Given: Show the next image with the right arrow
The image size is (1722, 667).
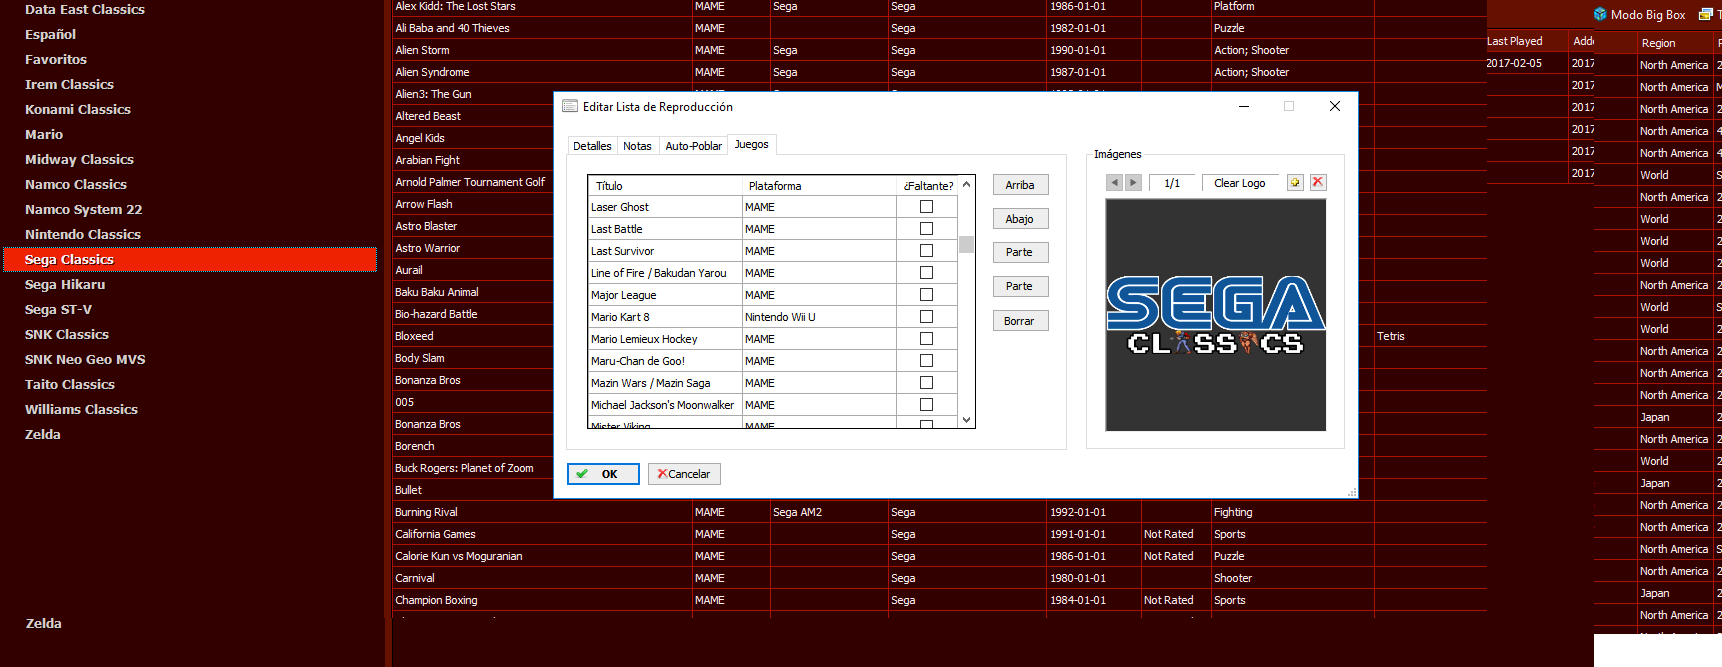Looking at the screenshot, I should [x=1133, y=182].
